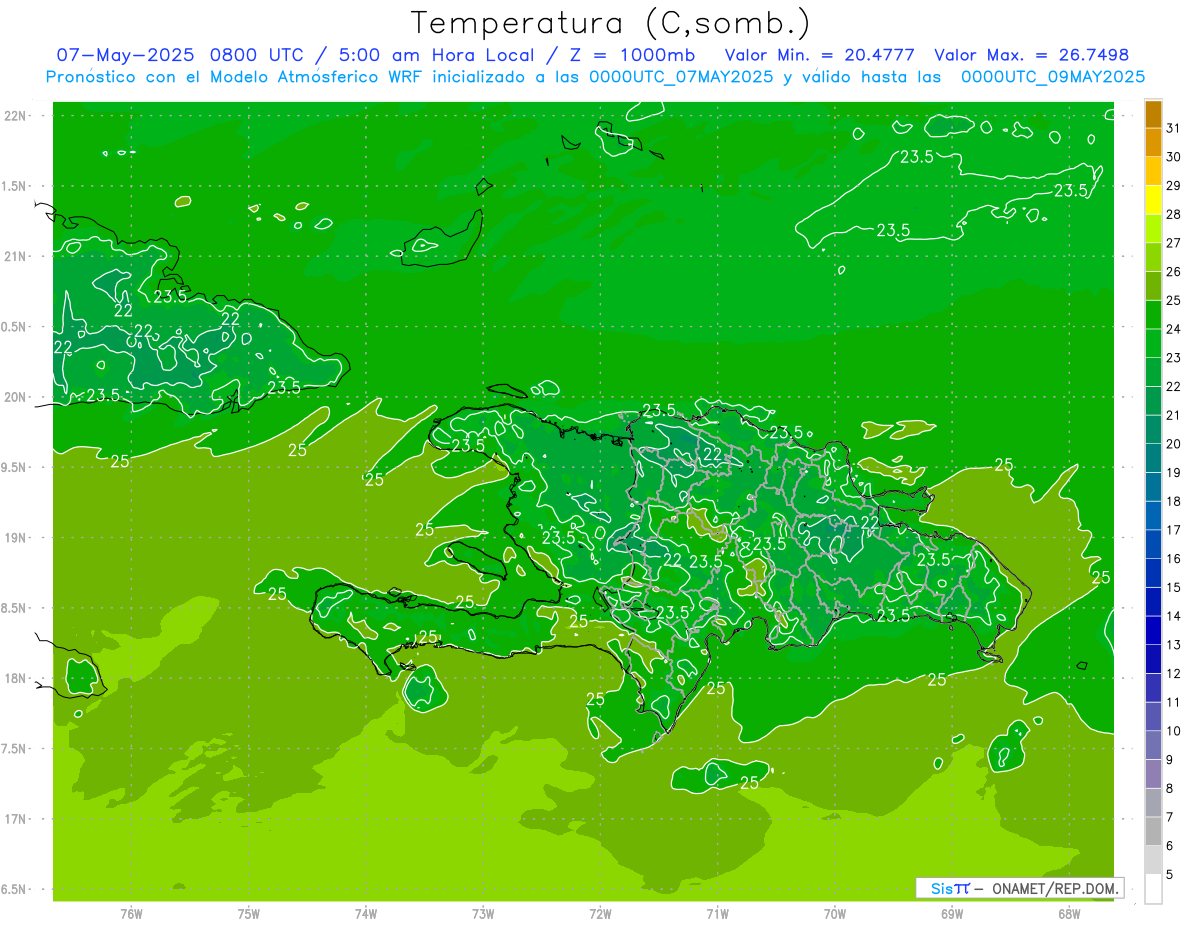This screenshot has height=927, width=1200.
Task: Click the '0.5N' latitude axis label
Action: (x=15, y=327)
